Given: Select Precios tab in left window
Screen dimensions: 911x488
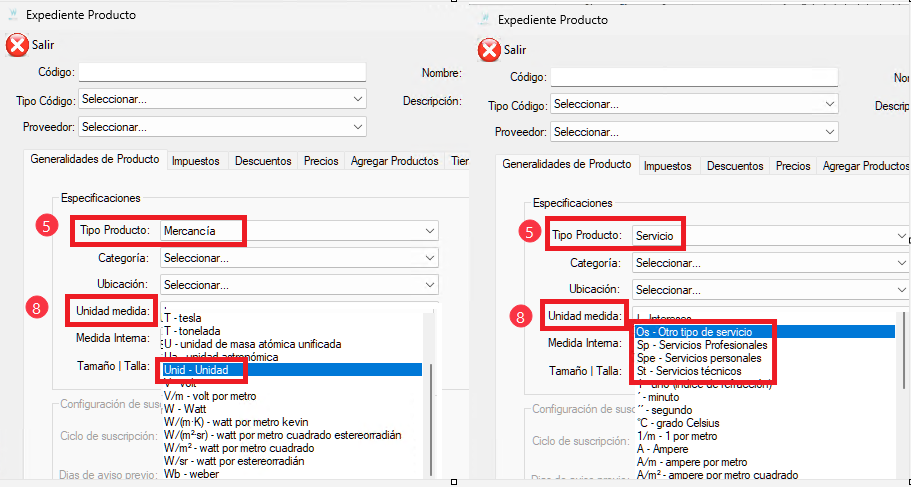Looking at the screenshot, I should pos(321,160).
